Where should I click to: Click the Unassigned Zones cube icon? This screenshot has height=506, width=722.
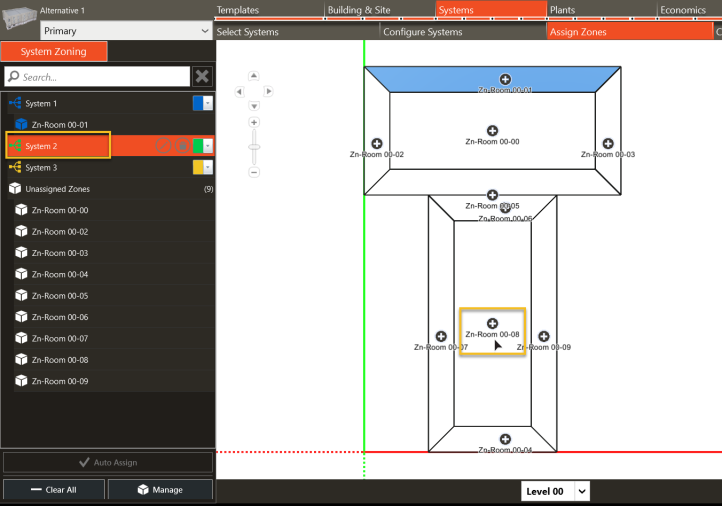15,188
